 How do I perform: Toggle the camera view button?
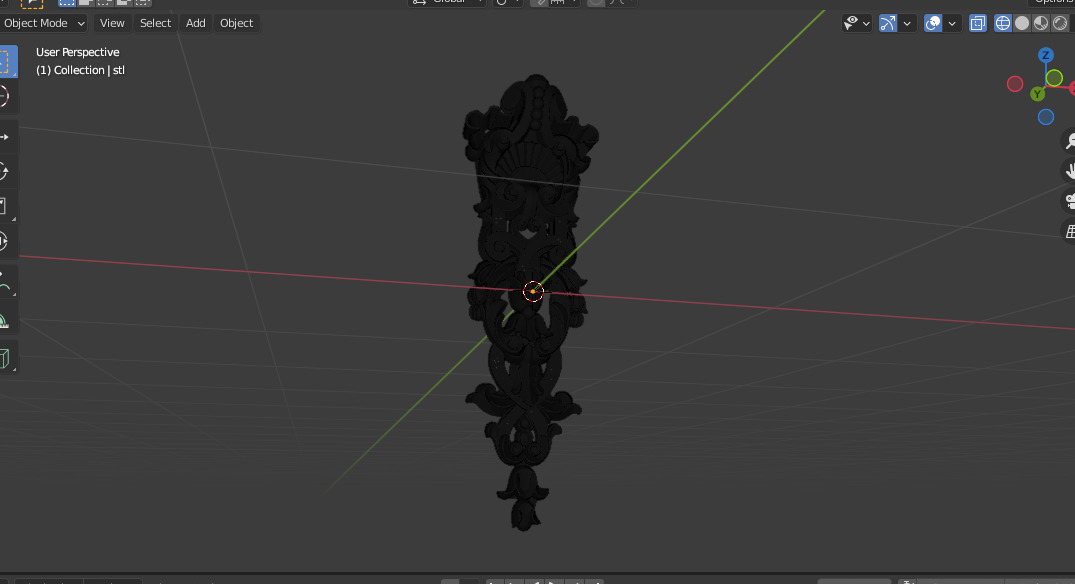1068,201
